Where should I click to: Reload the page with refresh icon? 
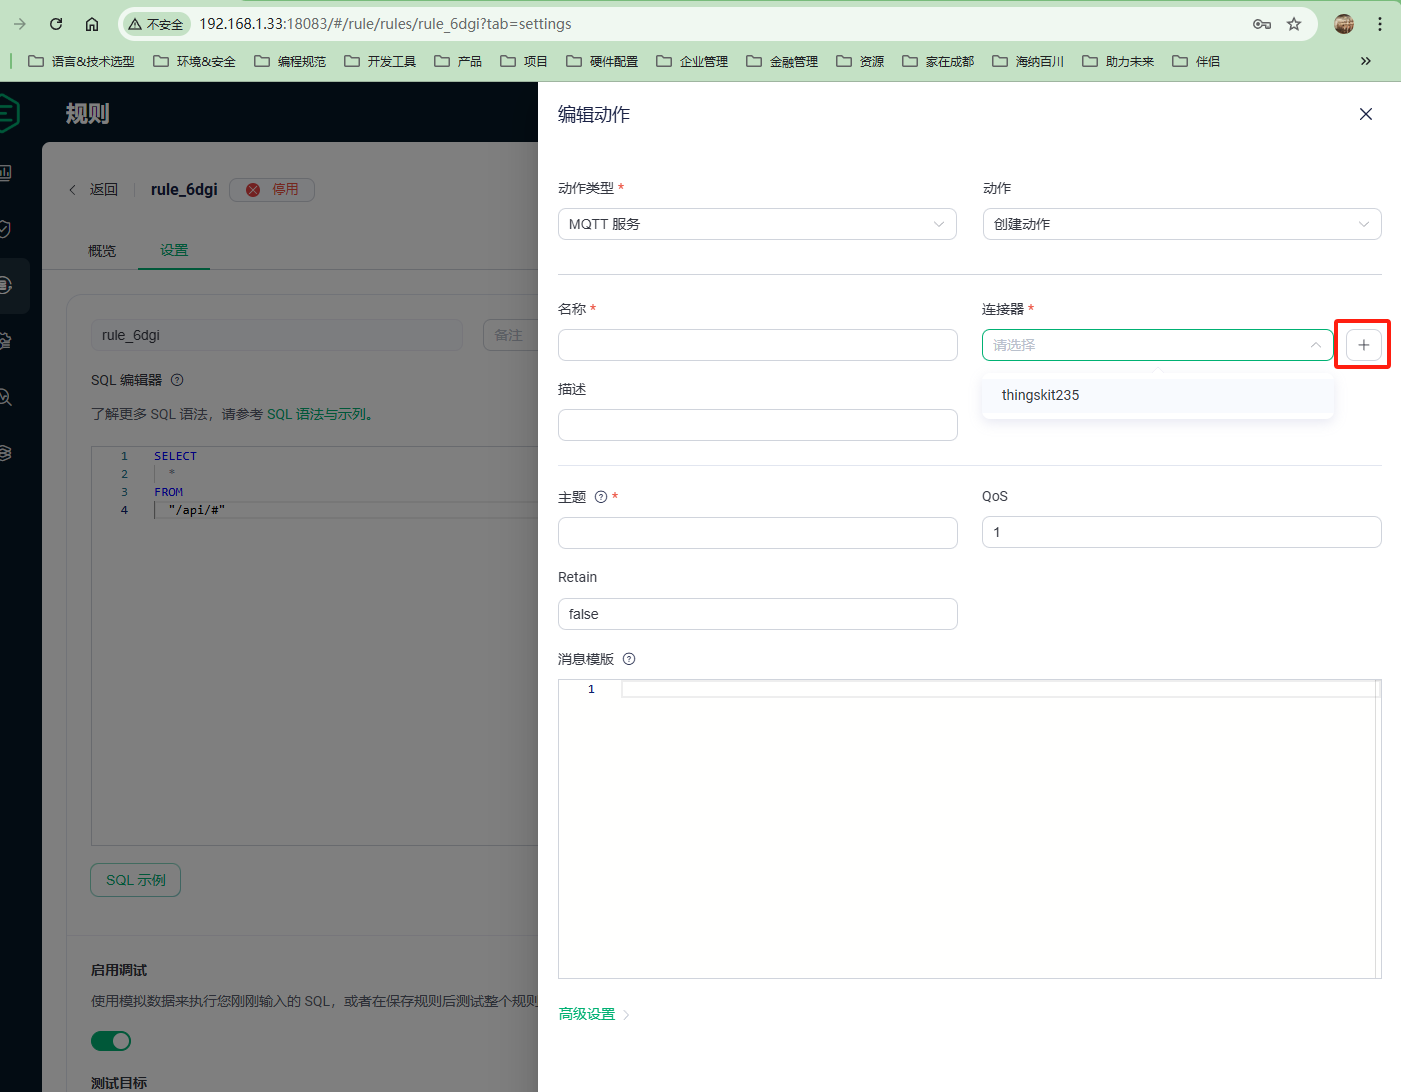56,24
